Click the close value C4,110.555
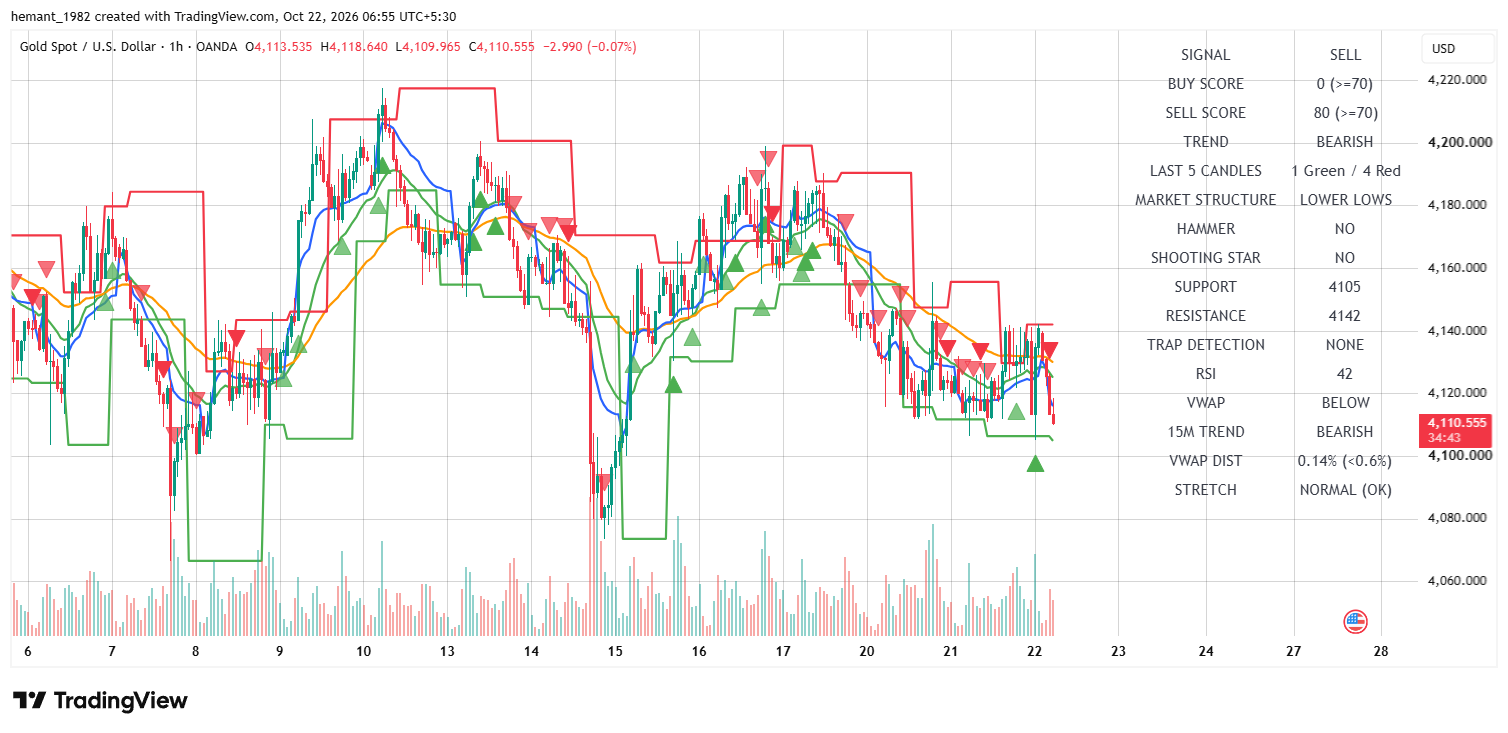1508x733 pixels. point(501,47)
